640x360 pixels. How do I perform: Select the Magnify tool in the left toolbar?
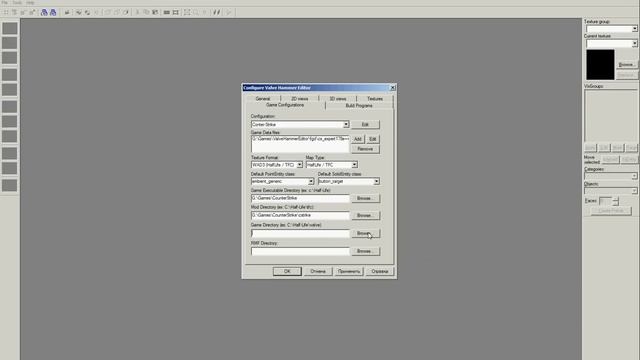[x=10, y=43]
